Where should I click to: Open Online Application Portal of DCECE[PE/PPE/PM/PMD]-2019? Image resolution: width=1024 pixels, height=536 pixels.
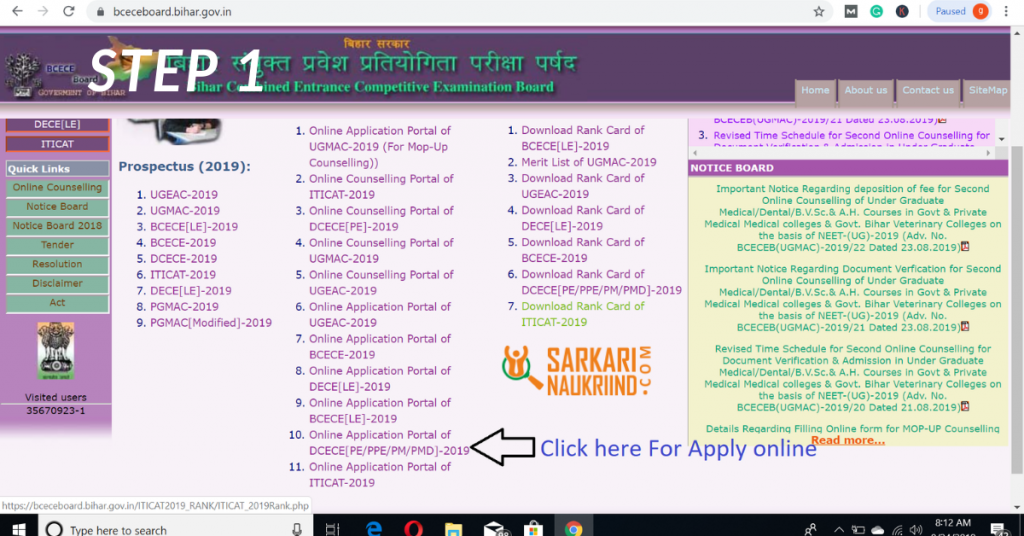[x=389, y=442]
